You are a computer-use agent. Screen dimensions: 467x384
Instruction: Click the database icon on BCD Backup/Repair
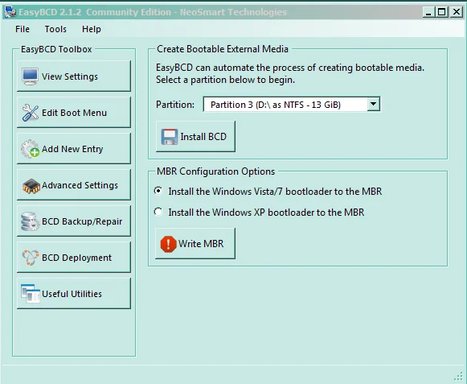click(30, 222)
